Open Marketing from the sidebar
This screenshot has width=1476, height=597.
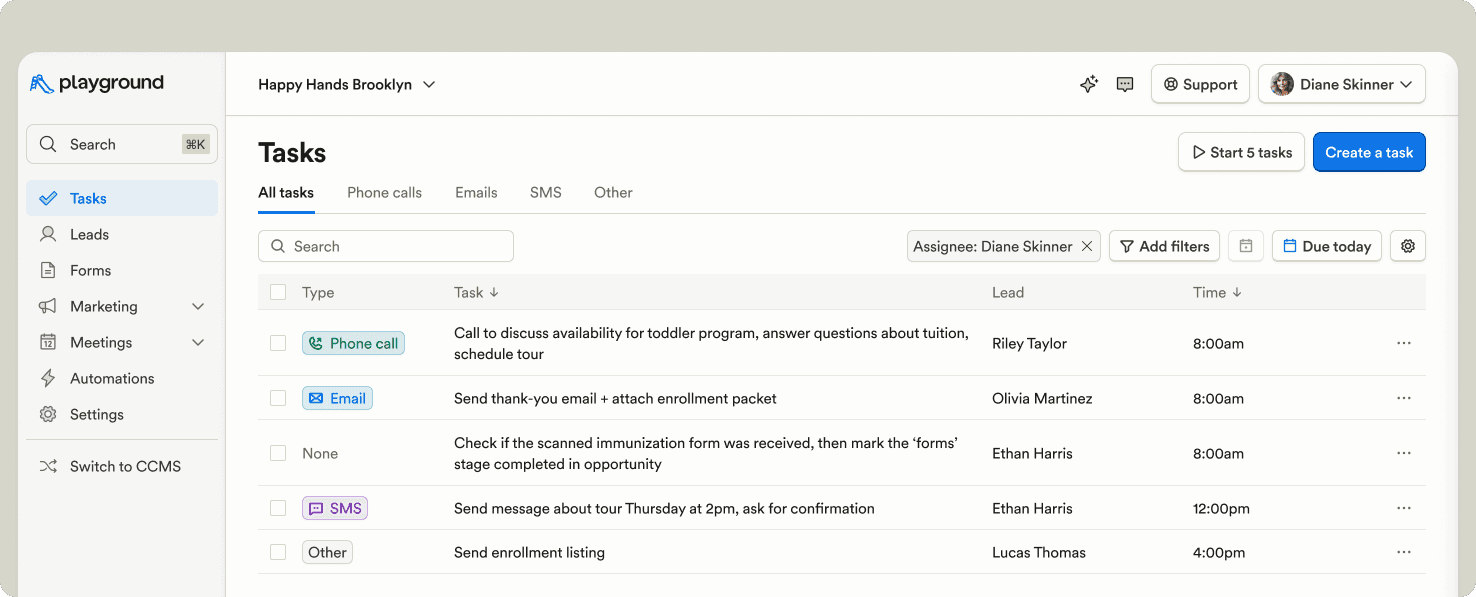point(104,306)
